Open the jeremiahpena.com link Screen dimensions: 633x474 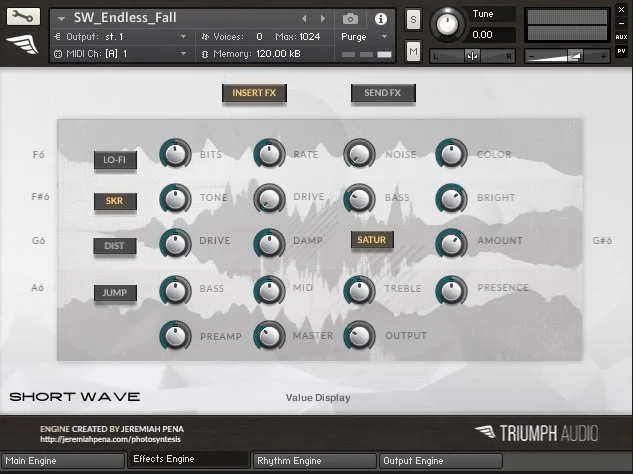click(x=110, y=439)
